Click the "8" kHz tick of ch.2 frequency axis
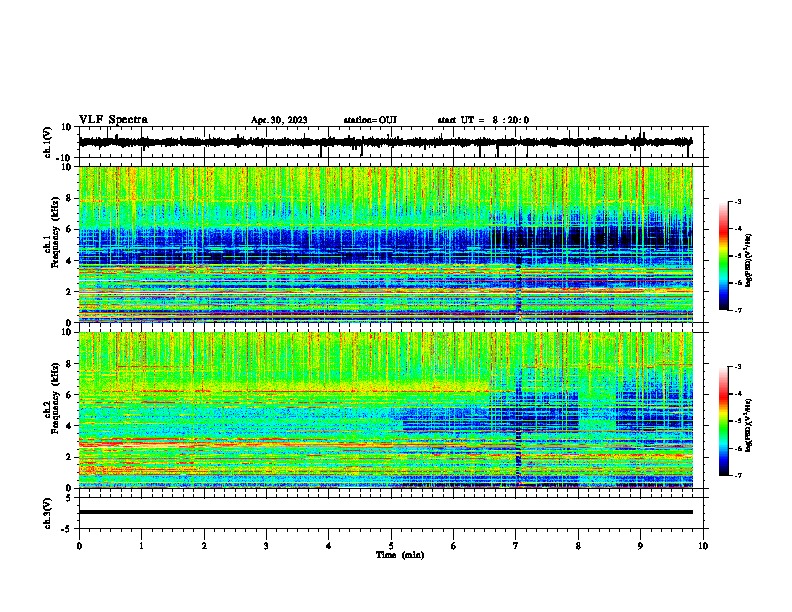Viewport: 792px width, 612px height. (x=69, y=364)
